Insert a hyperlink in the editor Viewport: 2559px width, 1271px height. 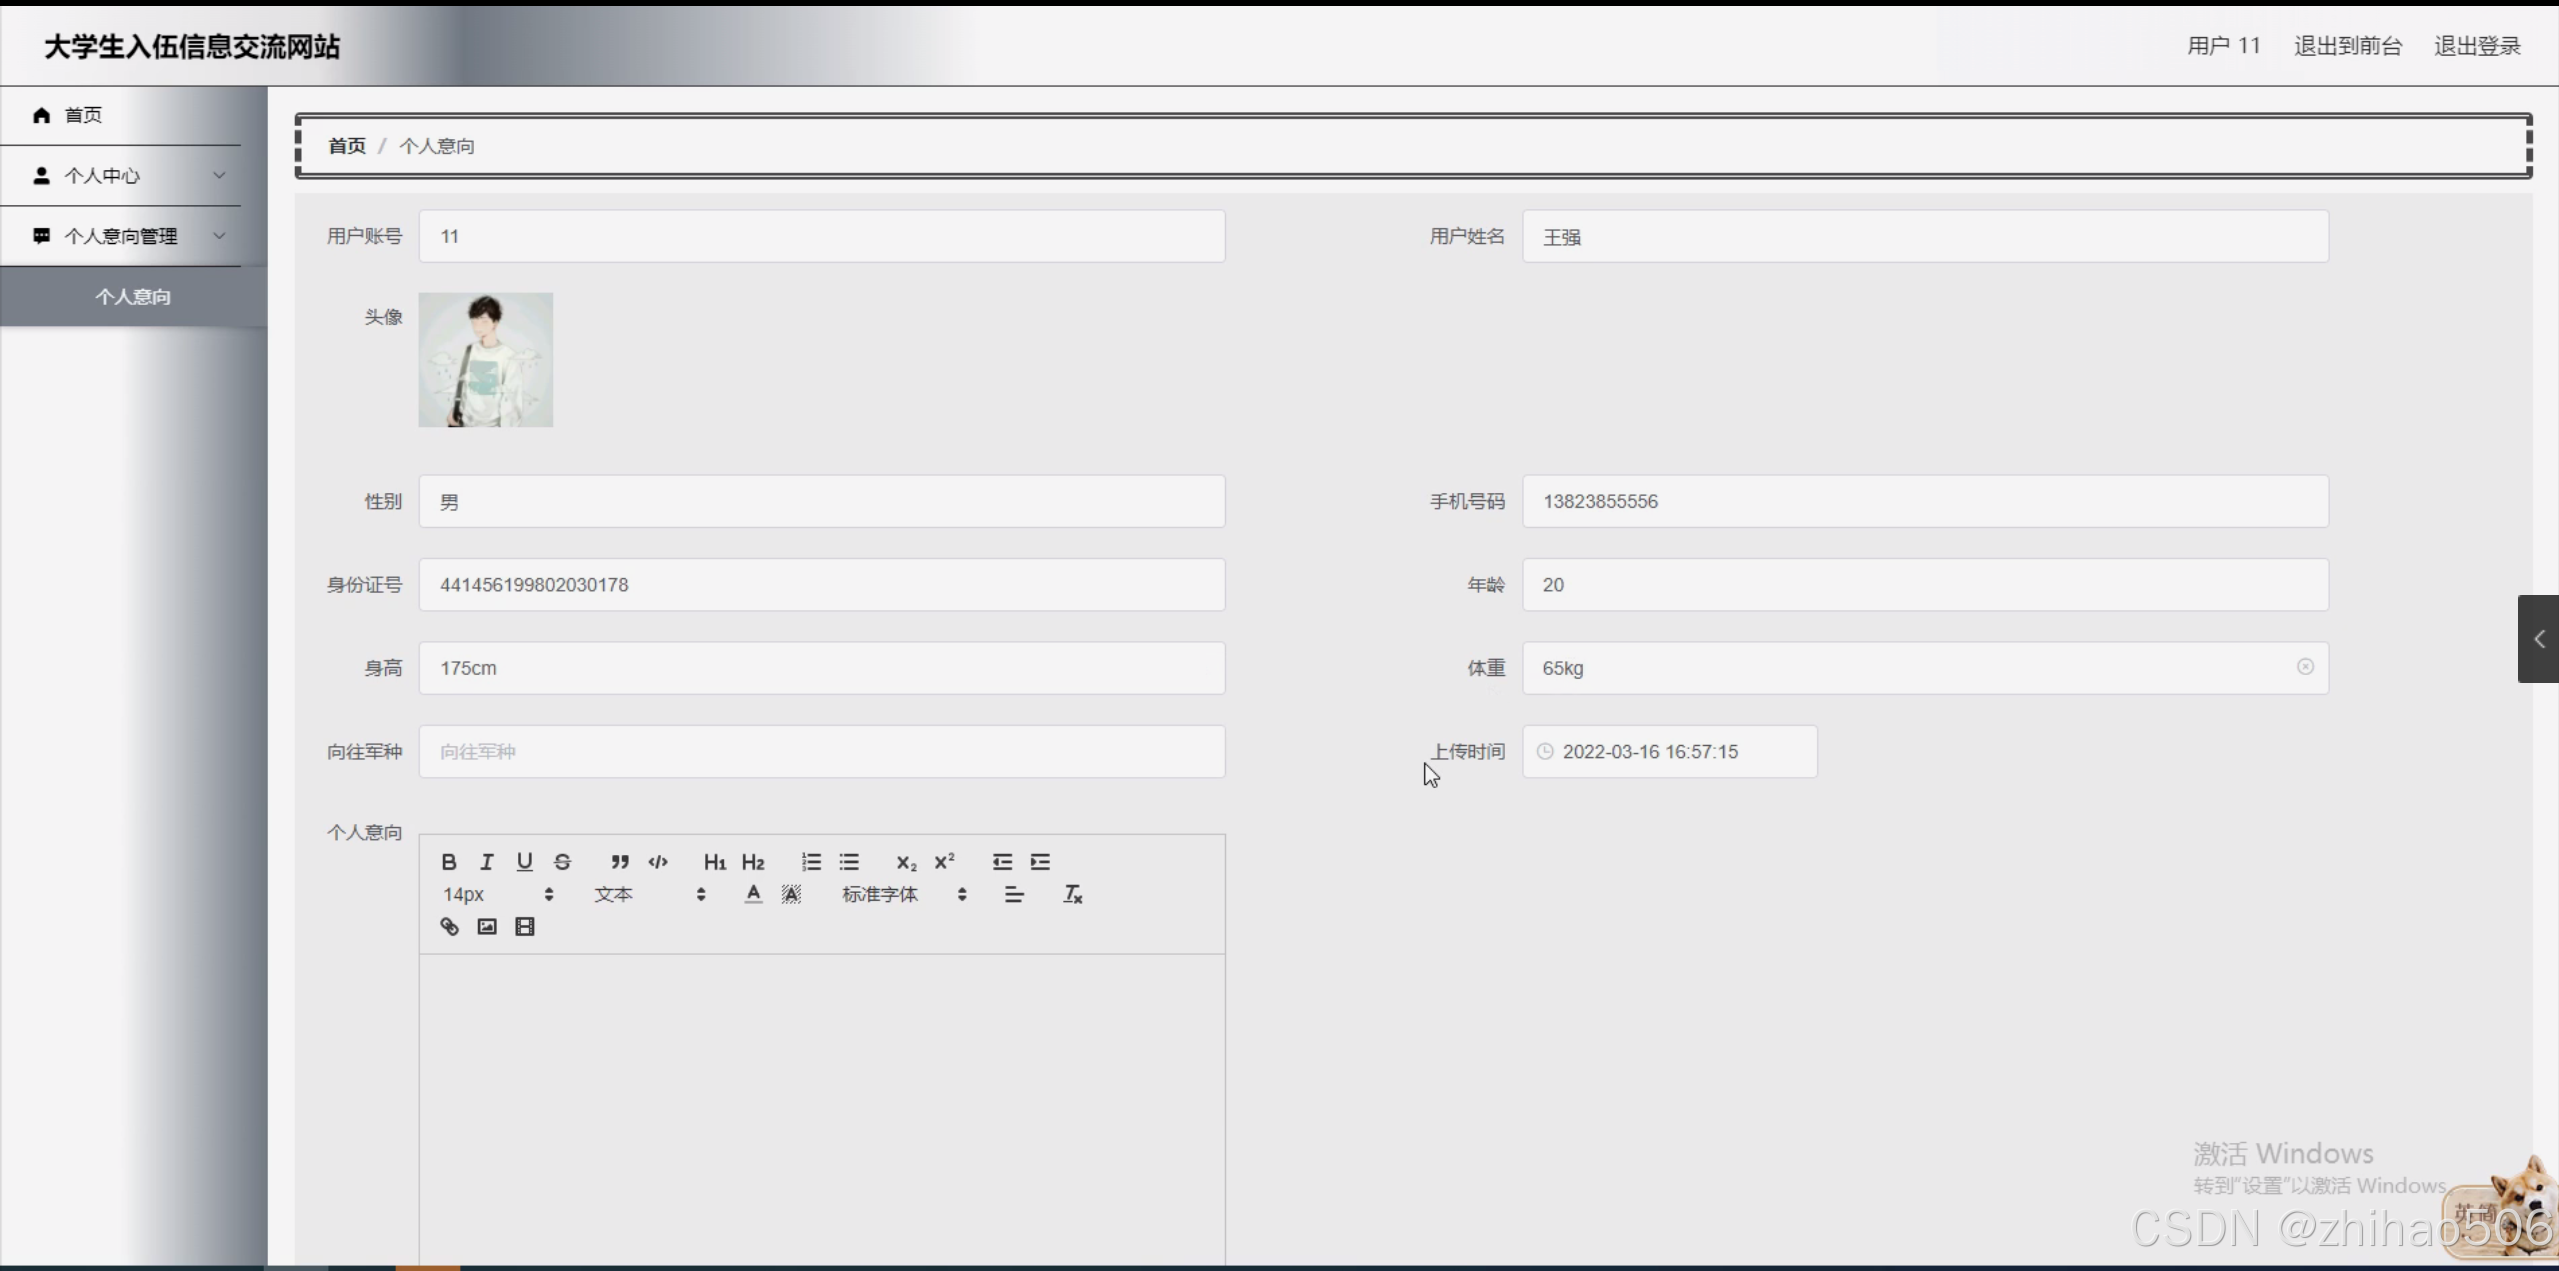449,927
